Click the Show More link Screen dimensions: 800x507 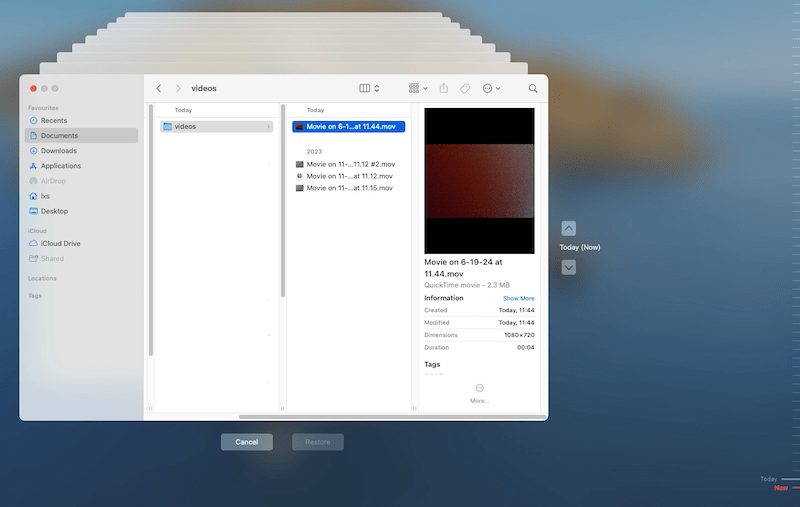pos(518,298)
